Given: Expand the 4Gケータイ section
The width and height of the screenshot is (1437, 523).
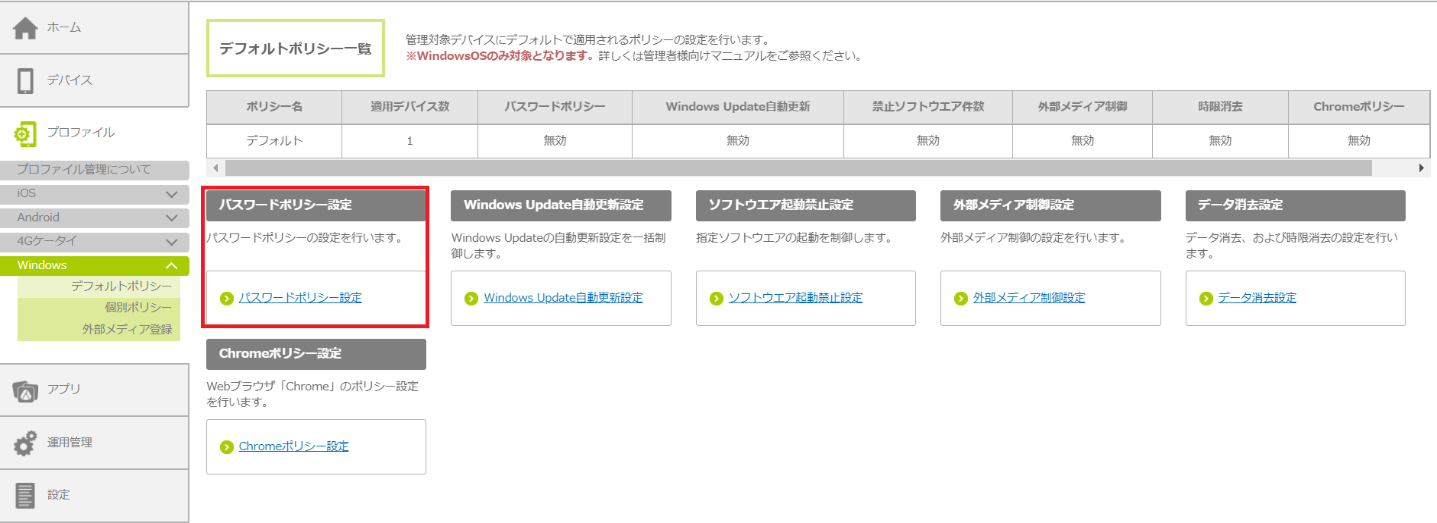Looking at the screenshot, I should tap(171, 242).
